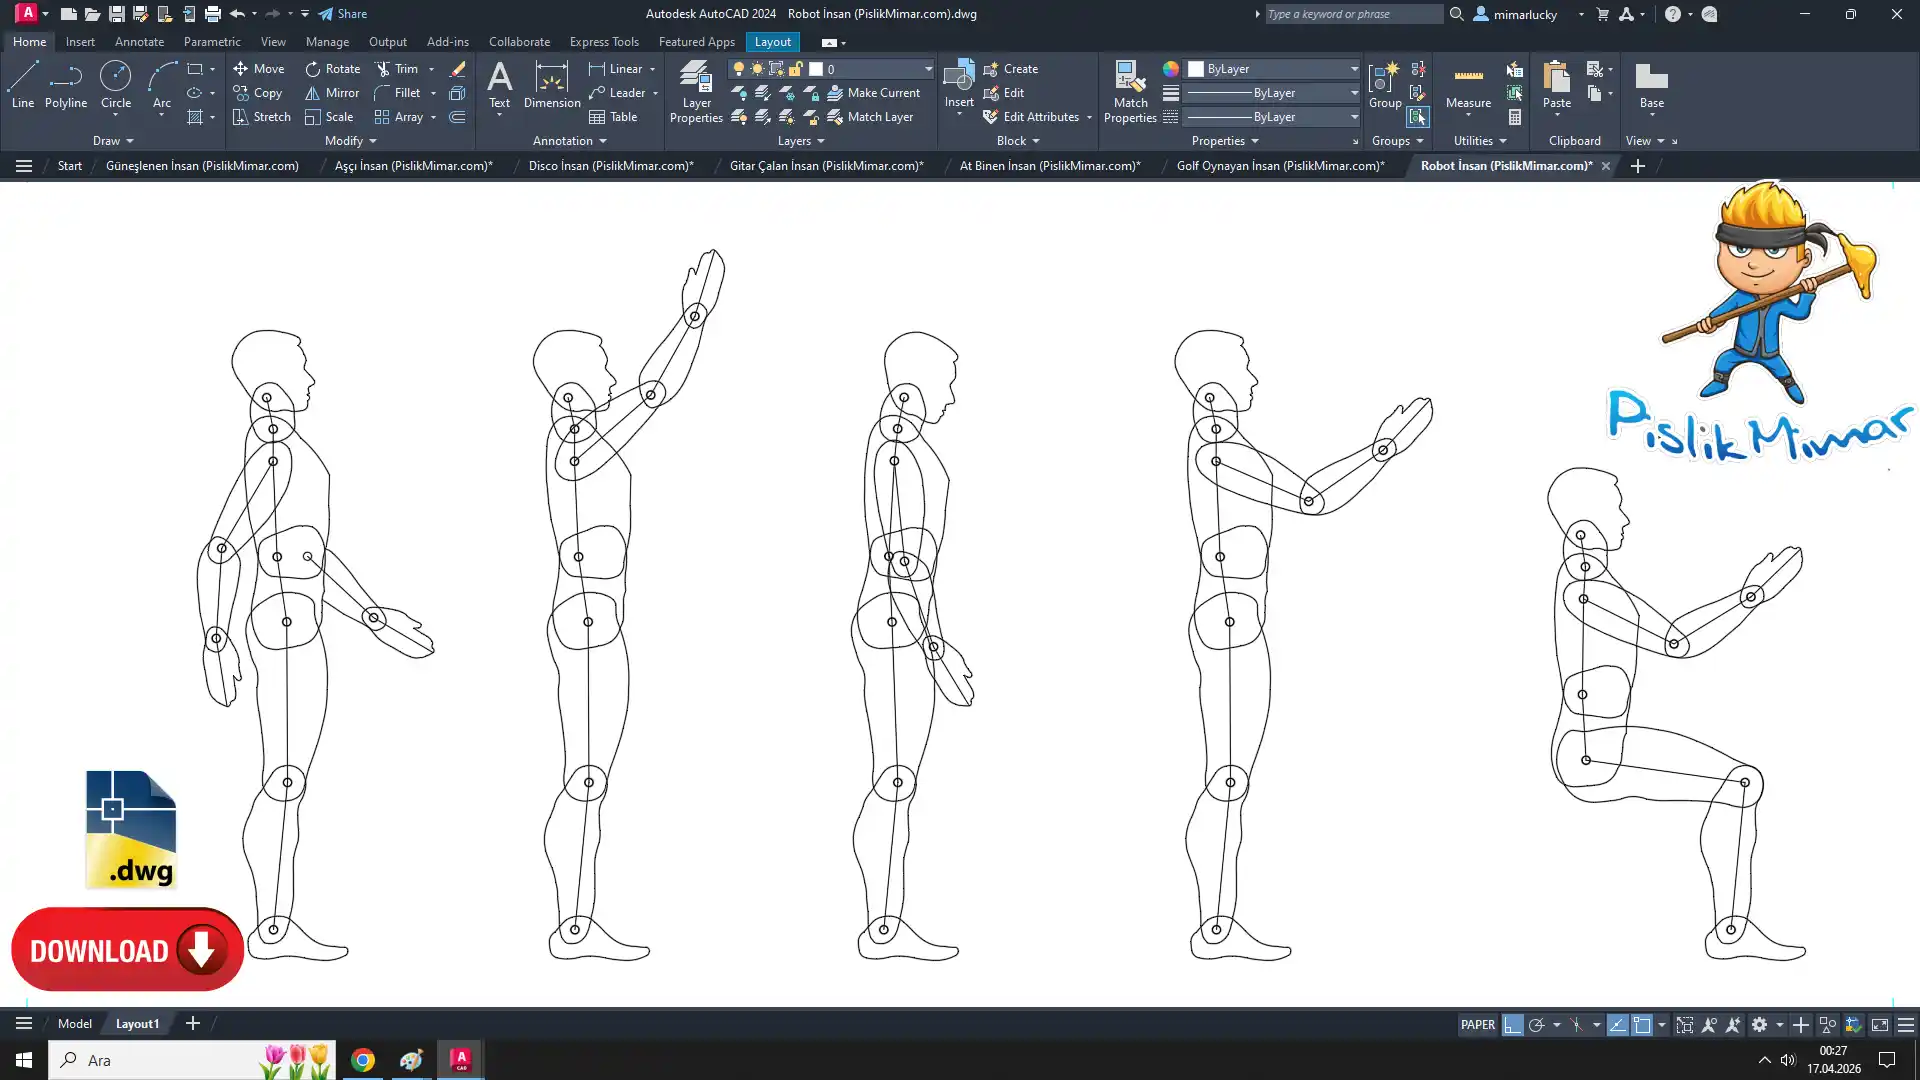Click the Share button in title bar
The height and width of the screenshot is (1080, 1920).
click(343, 14)
